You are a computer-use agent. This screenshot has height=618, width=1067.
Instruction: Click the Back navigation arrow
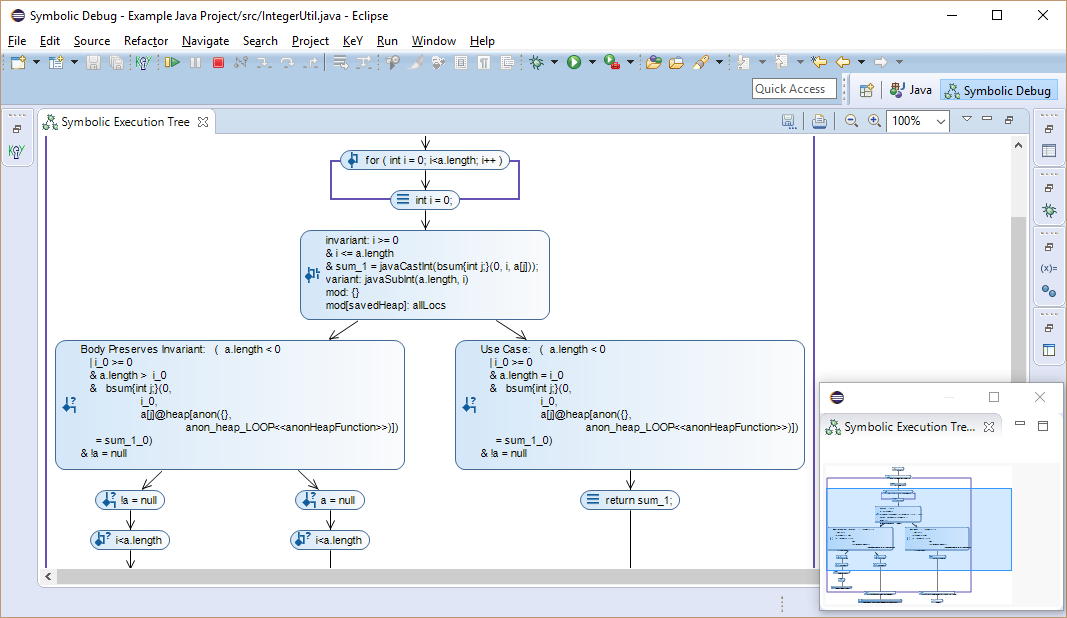(x=842, y=62)
